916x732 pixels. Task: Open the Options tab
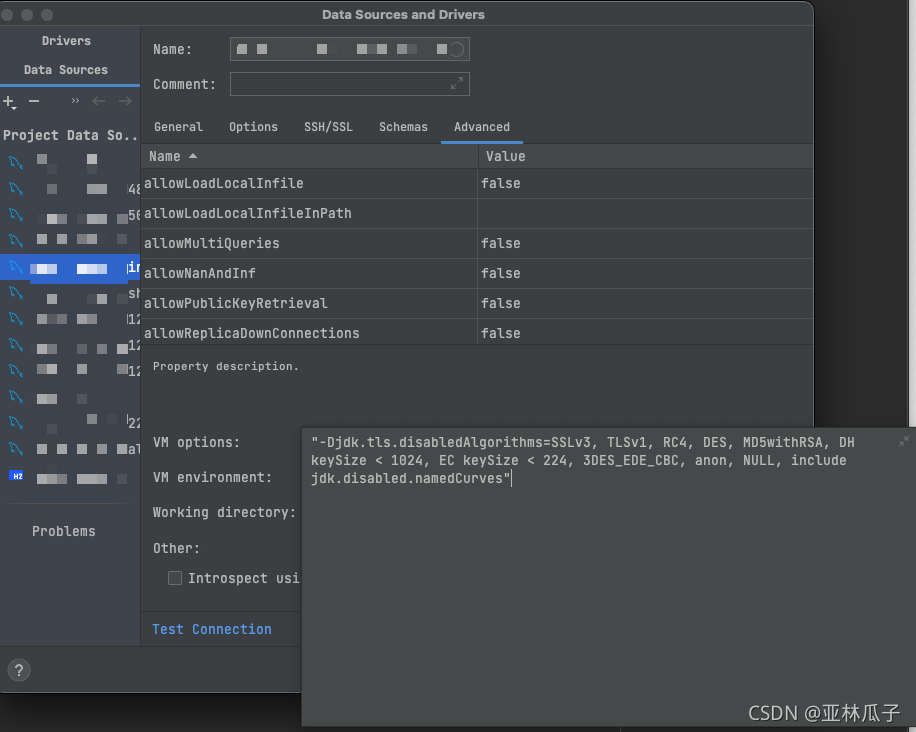253,127
